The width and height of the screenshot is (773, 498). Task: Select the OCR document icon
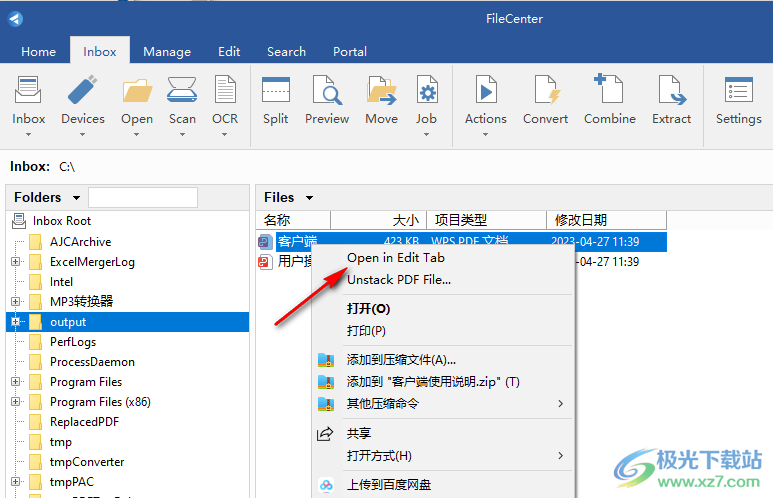225,90
